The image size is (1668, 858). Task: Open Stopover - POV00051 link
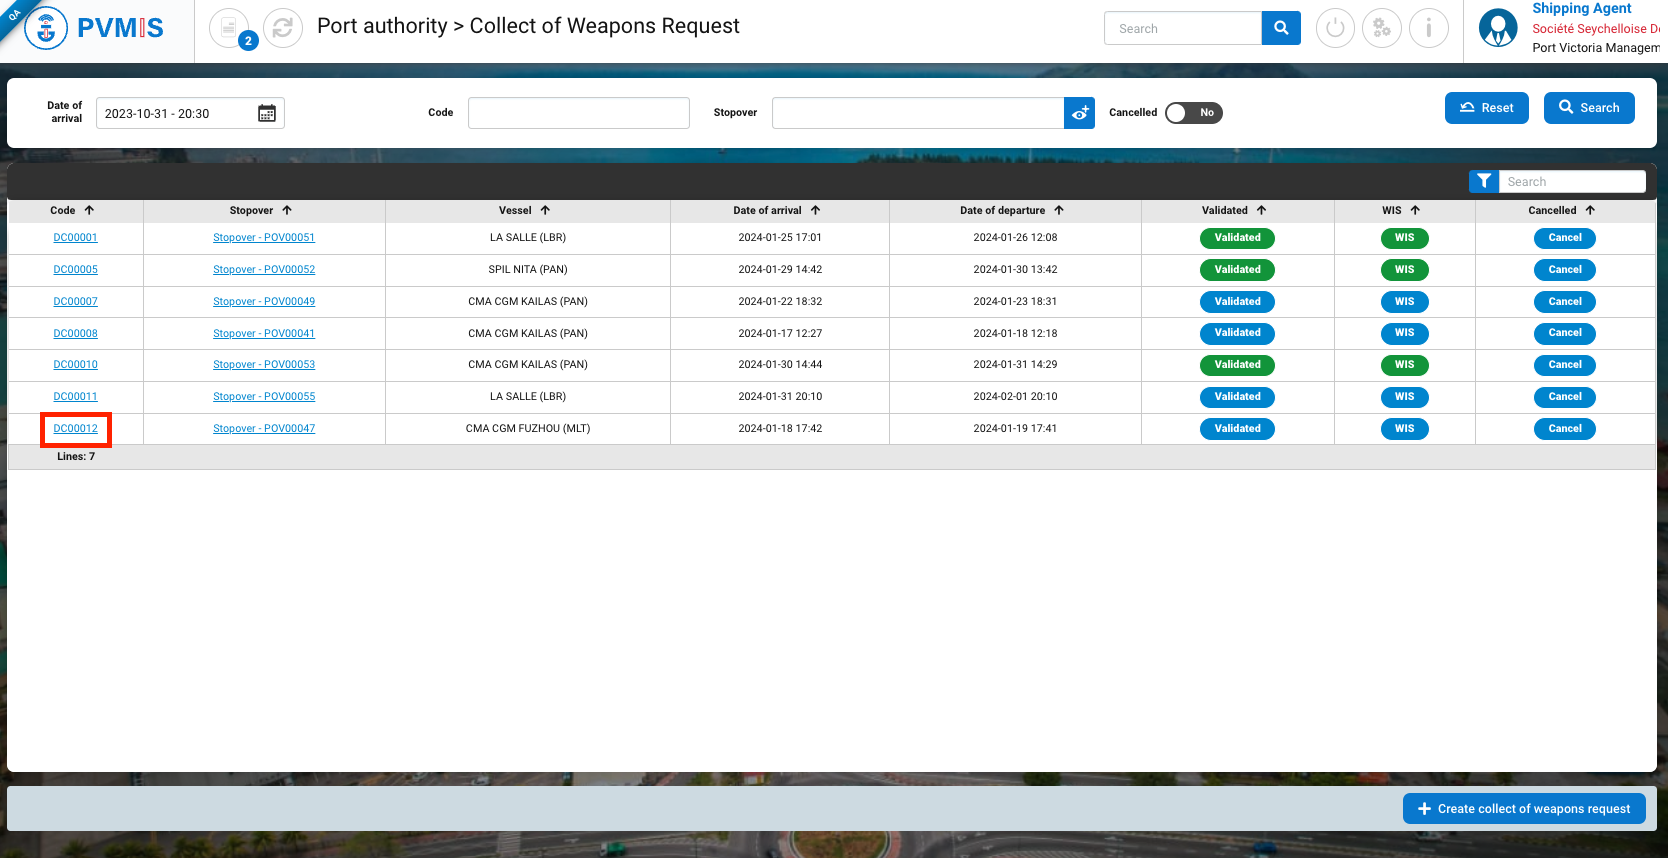264,238
